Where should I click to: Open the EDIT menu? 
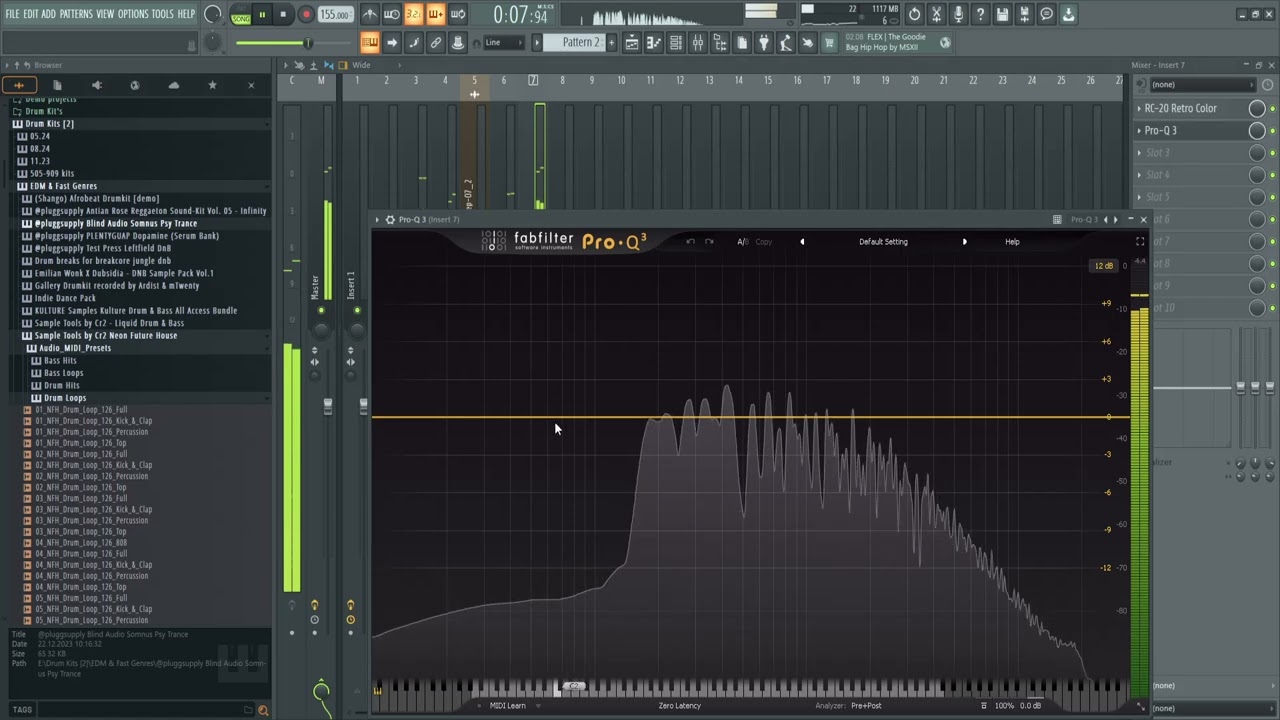(30, 14)
